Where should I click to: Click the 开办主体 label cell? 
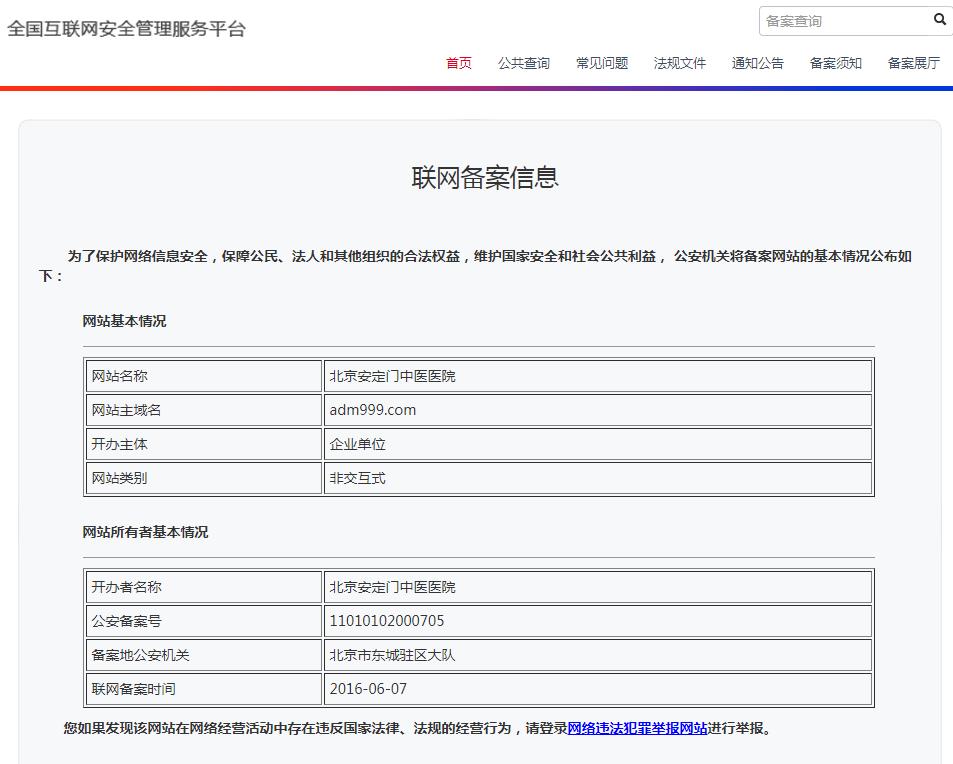tap(204, 444)
